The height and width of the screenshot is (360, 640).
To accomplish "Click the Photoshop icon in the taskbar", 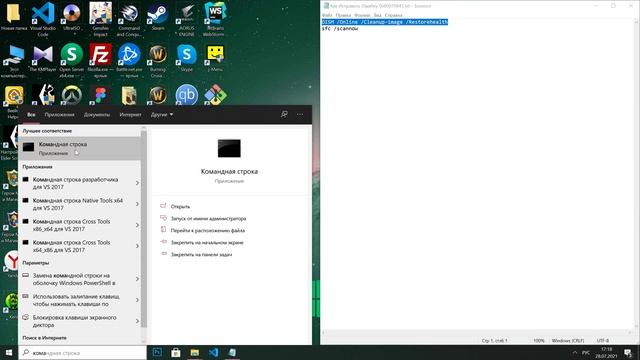I will (157, 353).
